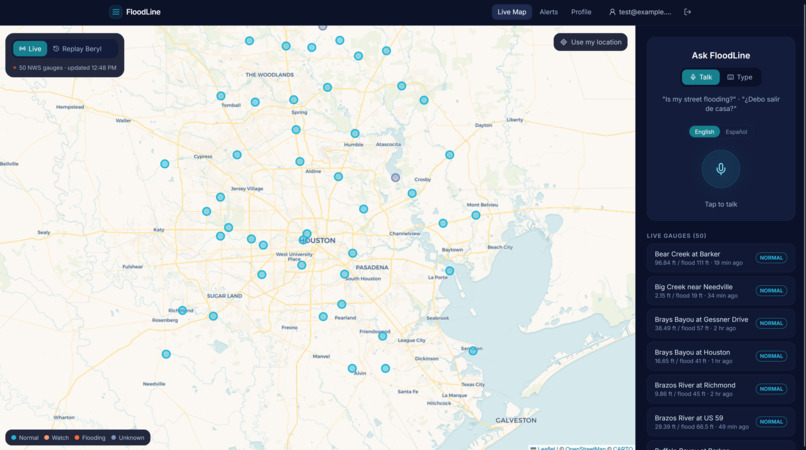Click the user account icon
Screen dimensions: 806x450
[612, 12]
